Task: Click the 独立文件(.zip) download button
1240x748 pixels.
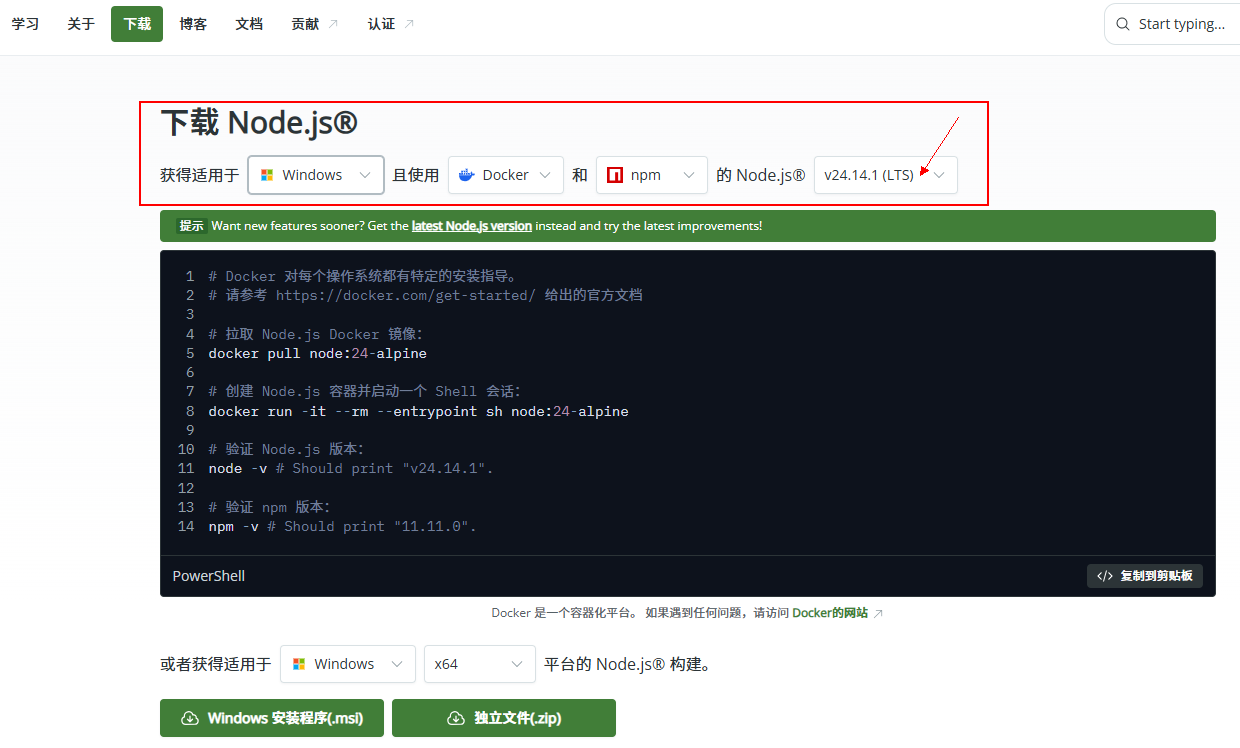Action: (504, 718)
